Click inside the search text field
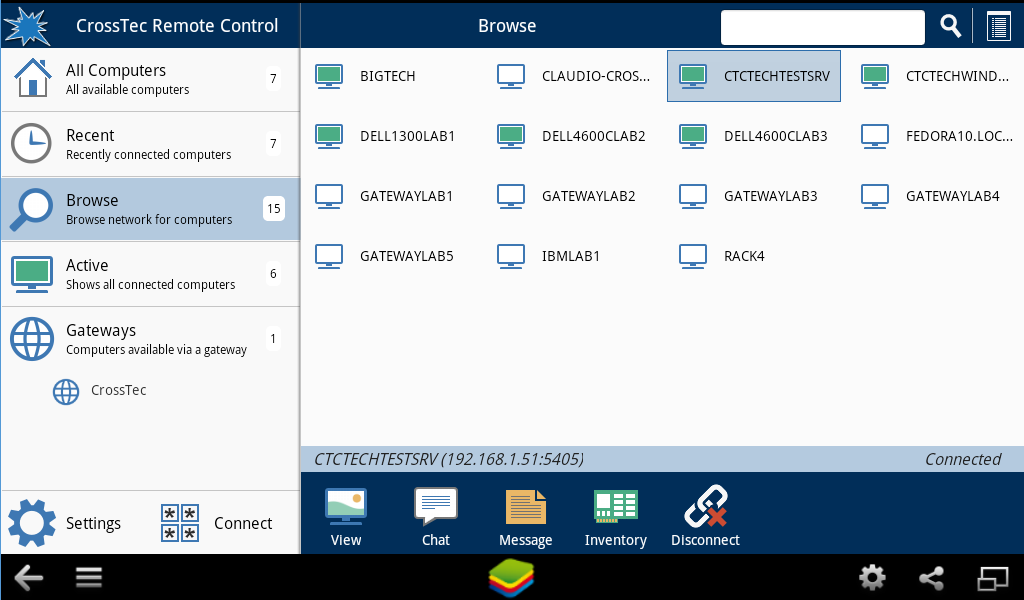Image resolution: width=1024 pixels, height=600 pixels. coord(822,27)
